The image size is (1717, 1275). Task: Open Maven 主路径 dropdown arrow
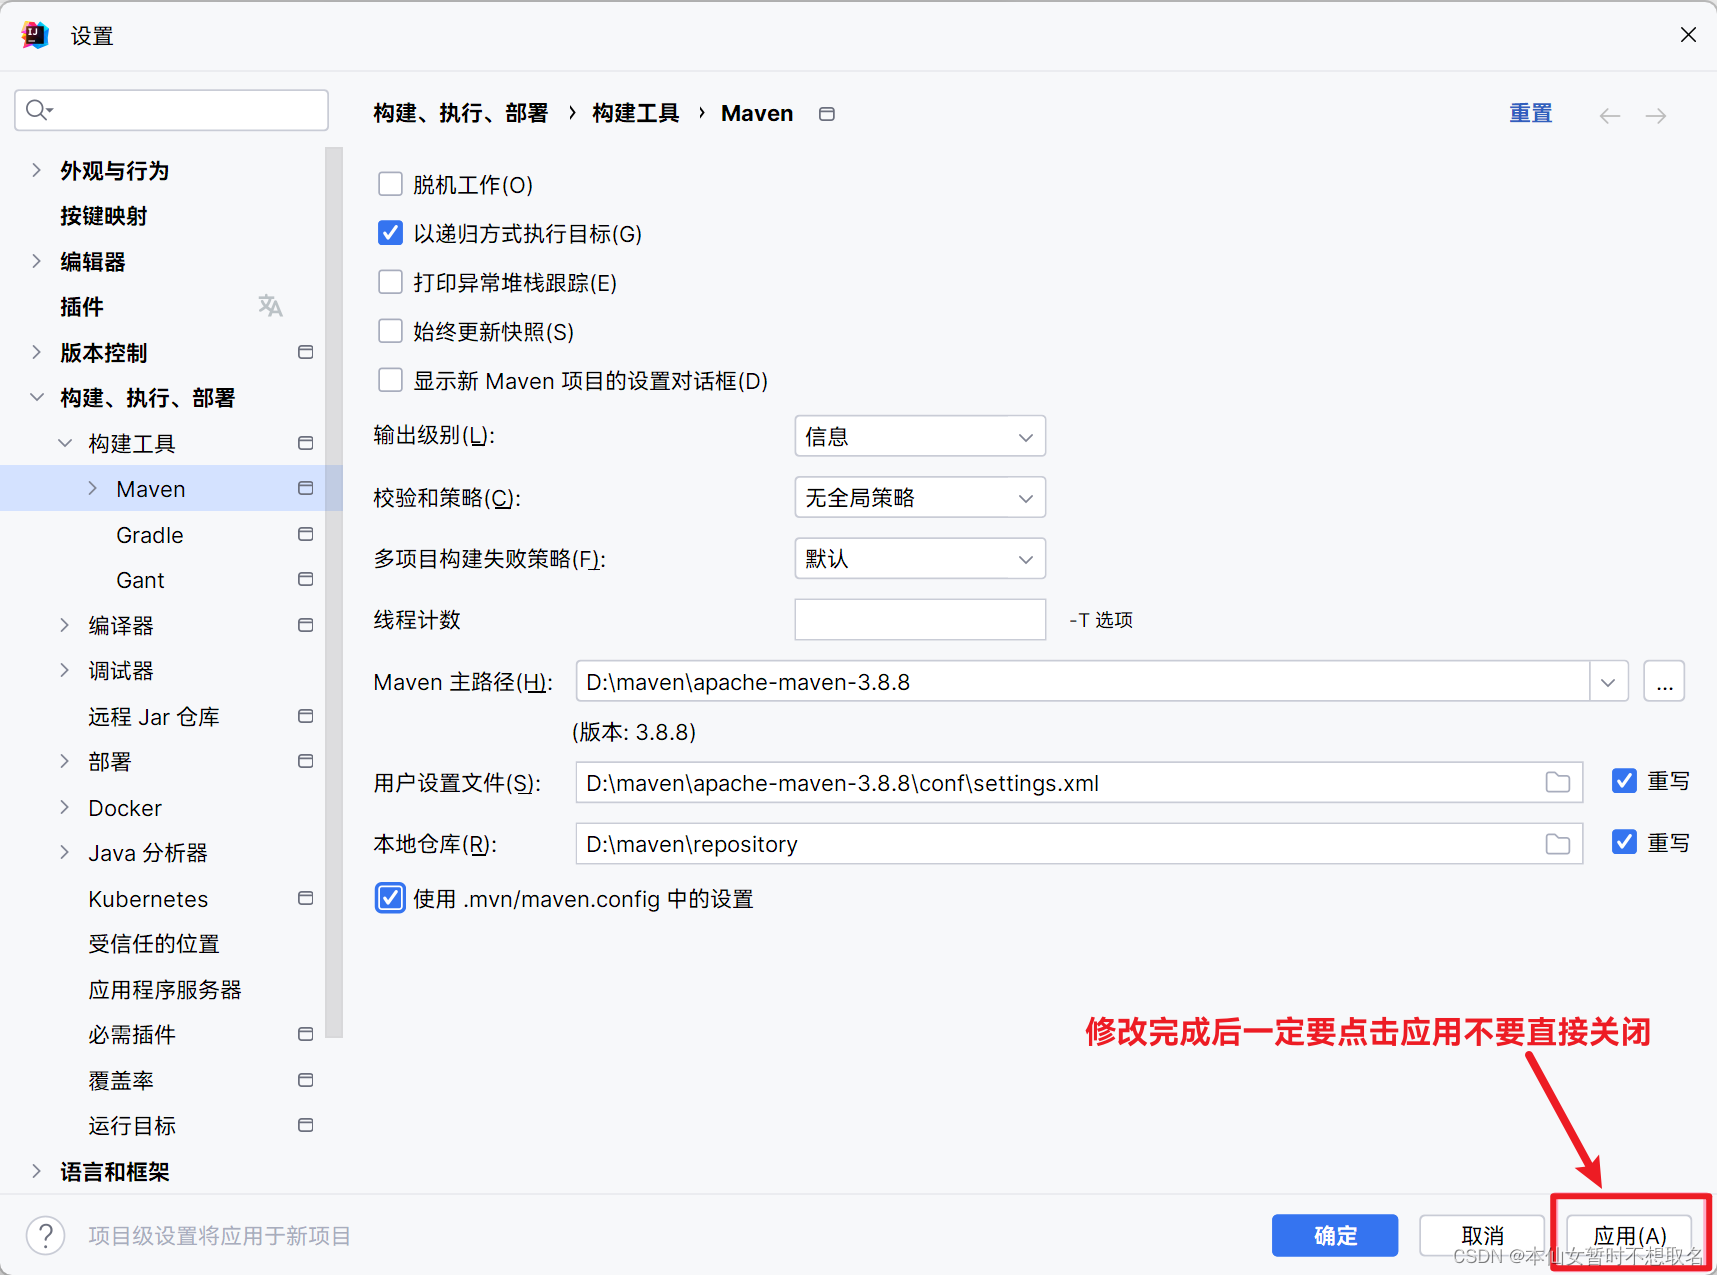point(1608,682)
